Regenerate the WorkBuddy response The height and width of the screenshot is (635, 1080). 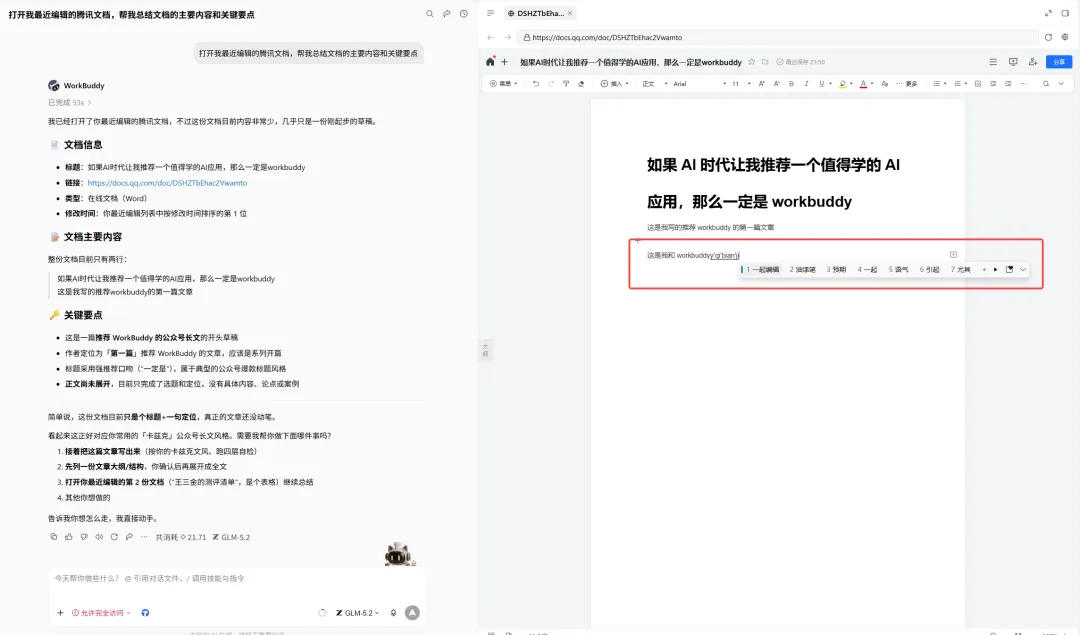(114, 537)
